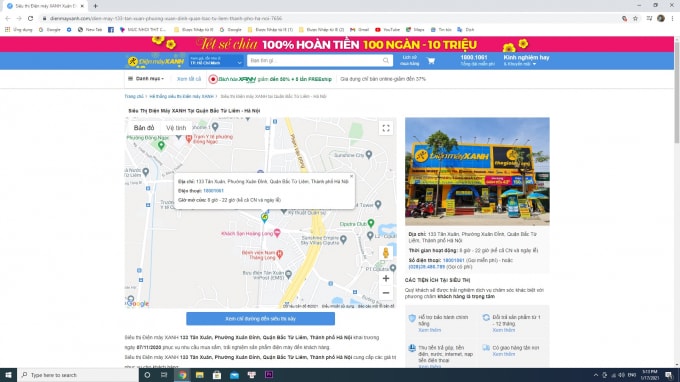Open the Maps bookmark
The image size is (680, 382).
tap(415, 29)
